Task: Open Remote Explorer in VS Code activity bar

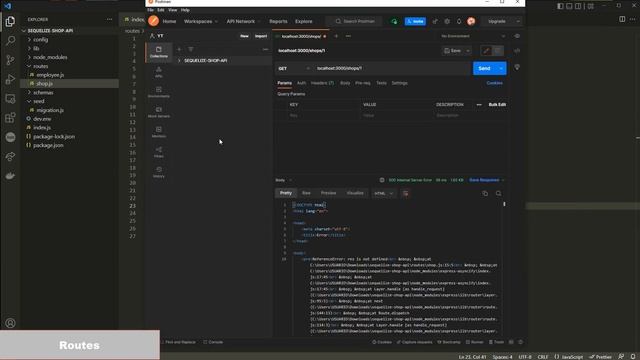Action: click(x=10, y=98)
